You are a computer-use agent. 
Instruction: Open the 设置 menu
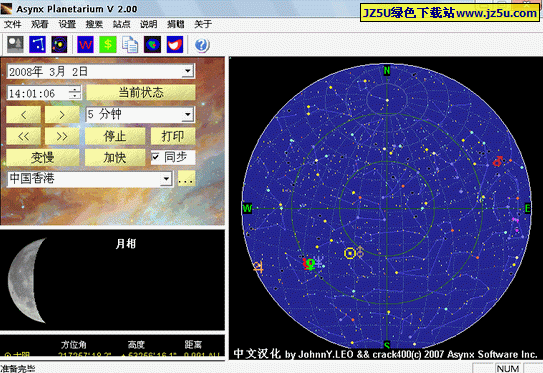(67, 24)
